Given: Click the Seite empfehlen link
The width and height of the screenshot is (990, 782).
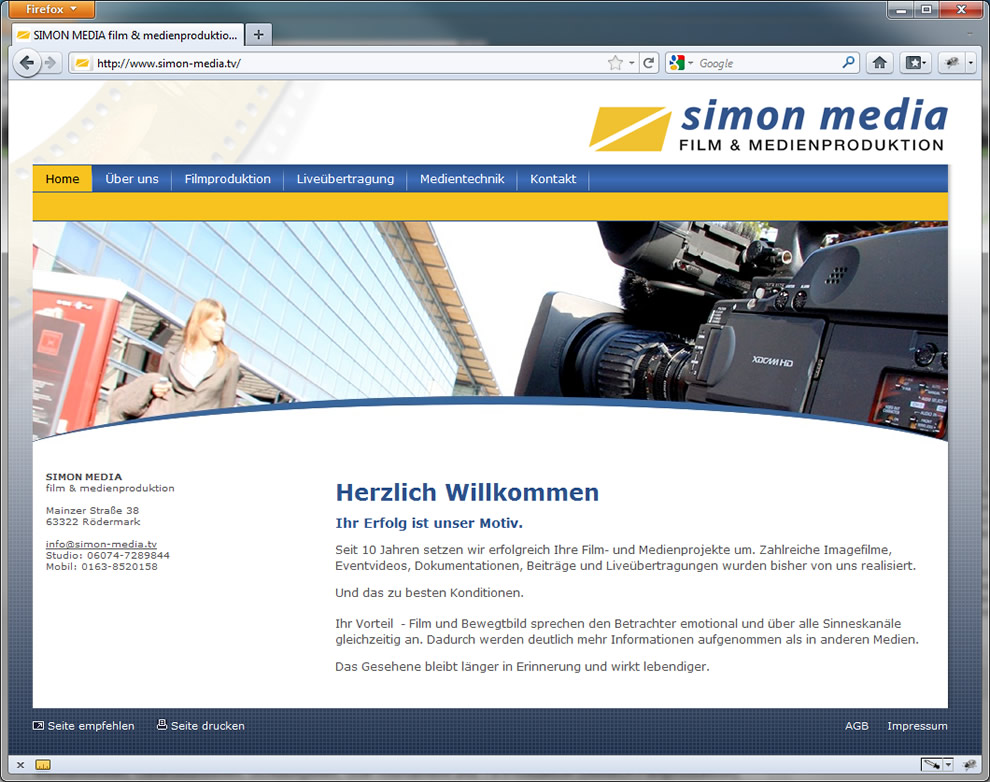Looking at the screenshot, I should [x=91, y=726].
